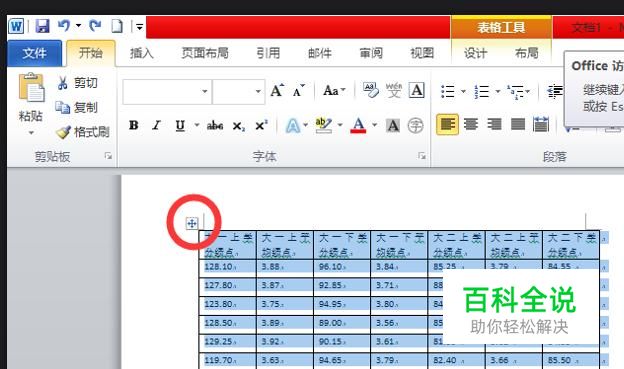This screenshot has height=369, width=624.
Task: Open underline style dropdown arrow
Action: coord(197,125)
